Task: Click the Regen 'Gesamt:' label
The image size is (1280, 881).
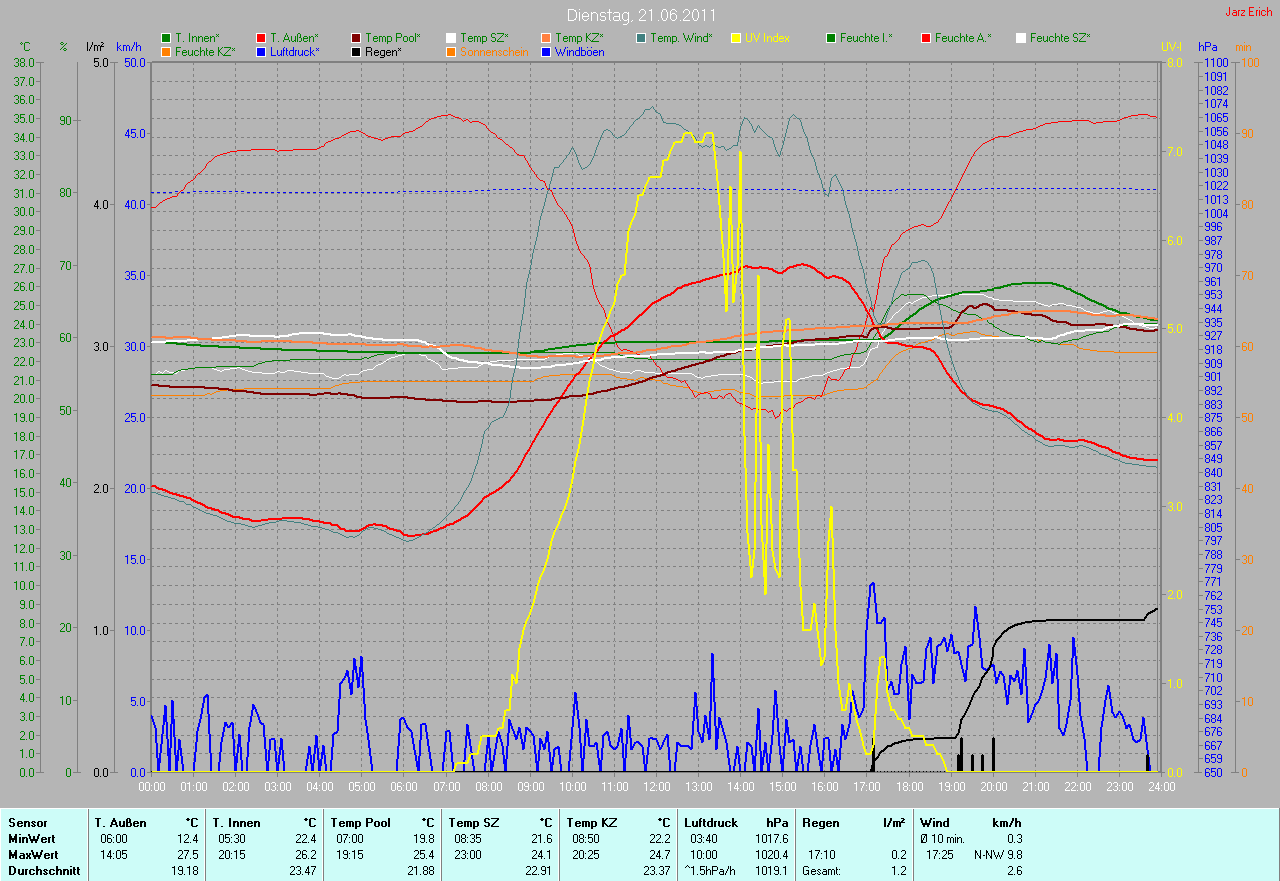Action: [821, 871]
